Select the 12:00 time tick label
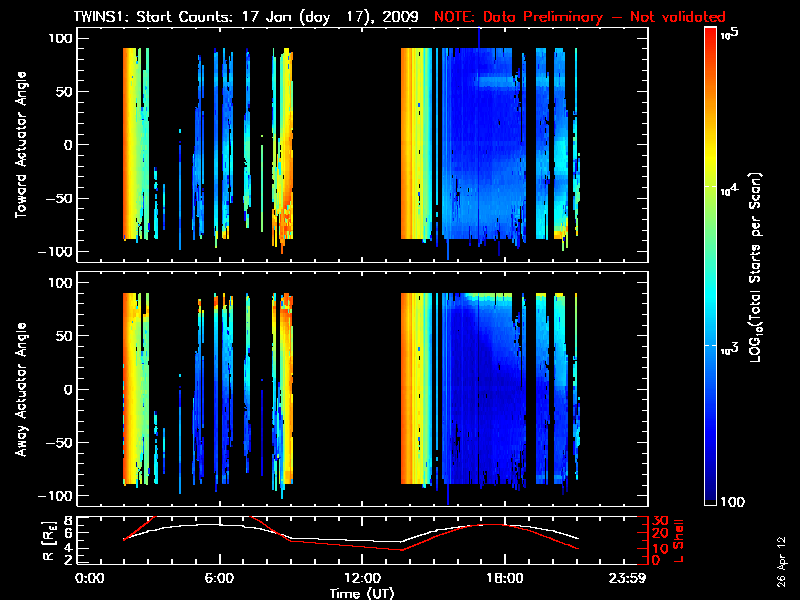 pyautogui.click(x=361, y=578)
